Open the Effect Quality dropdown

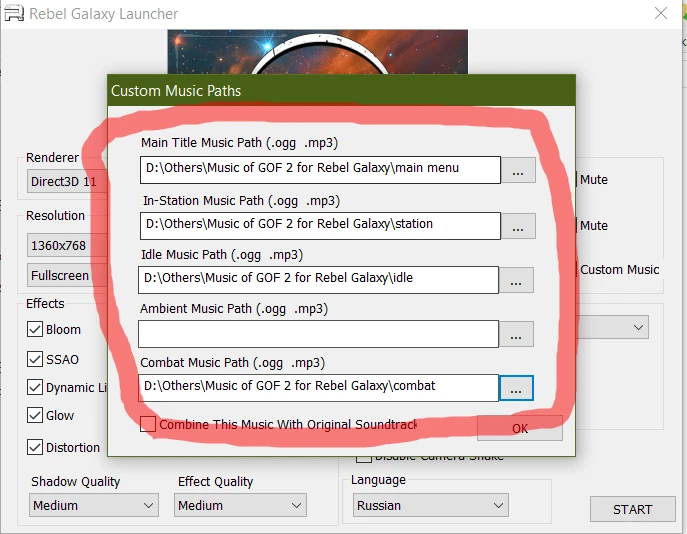[240, 505]
